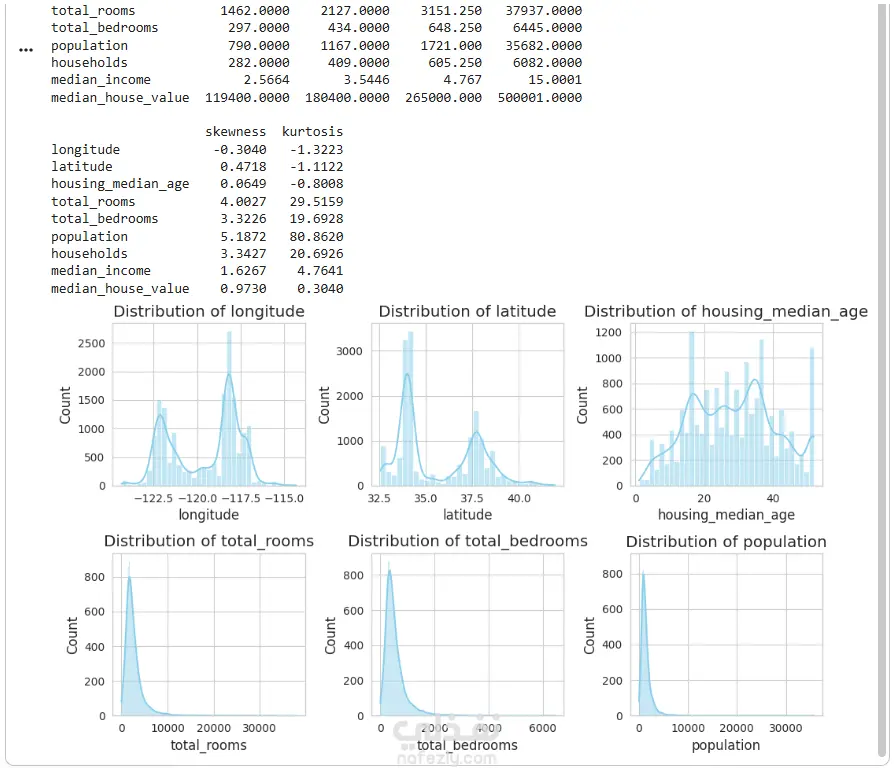Click the population kurtosis value 80.8620
The height and width of the screenshot is (768, 894).
316,236
